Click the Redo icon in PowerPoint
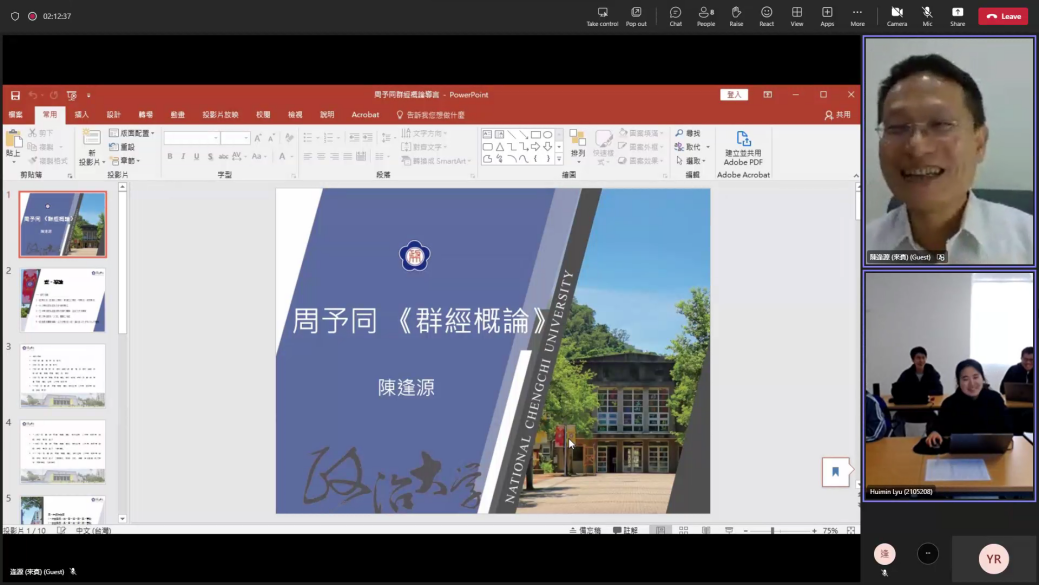Screen dimensions: 1039x585 coord(54,95)
